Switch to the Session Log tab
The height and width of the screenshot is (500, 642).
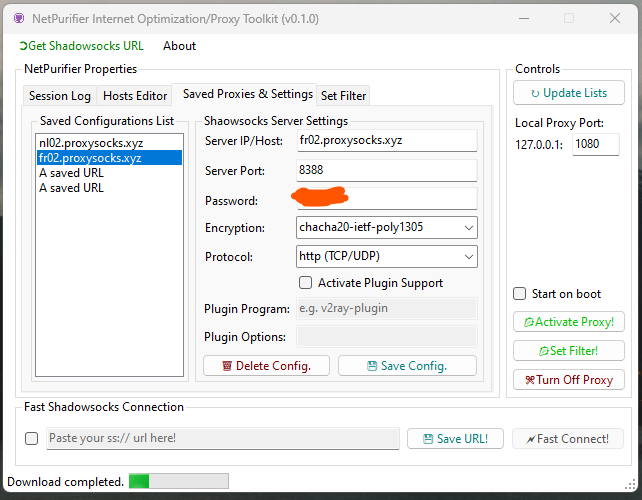[x=60, y=96]
